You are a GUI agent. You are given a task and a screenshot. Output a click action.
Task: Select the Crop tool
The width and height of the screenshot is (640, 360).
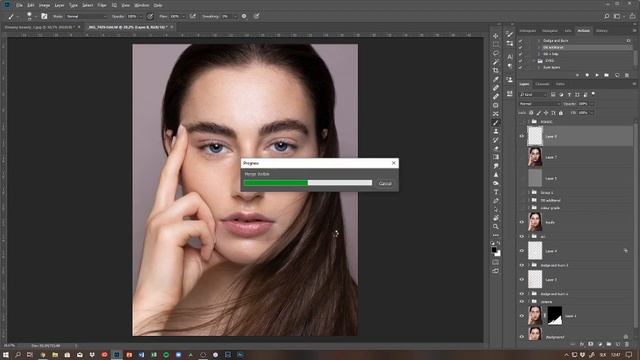click(496, 71)
